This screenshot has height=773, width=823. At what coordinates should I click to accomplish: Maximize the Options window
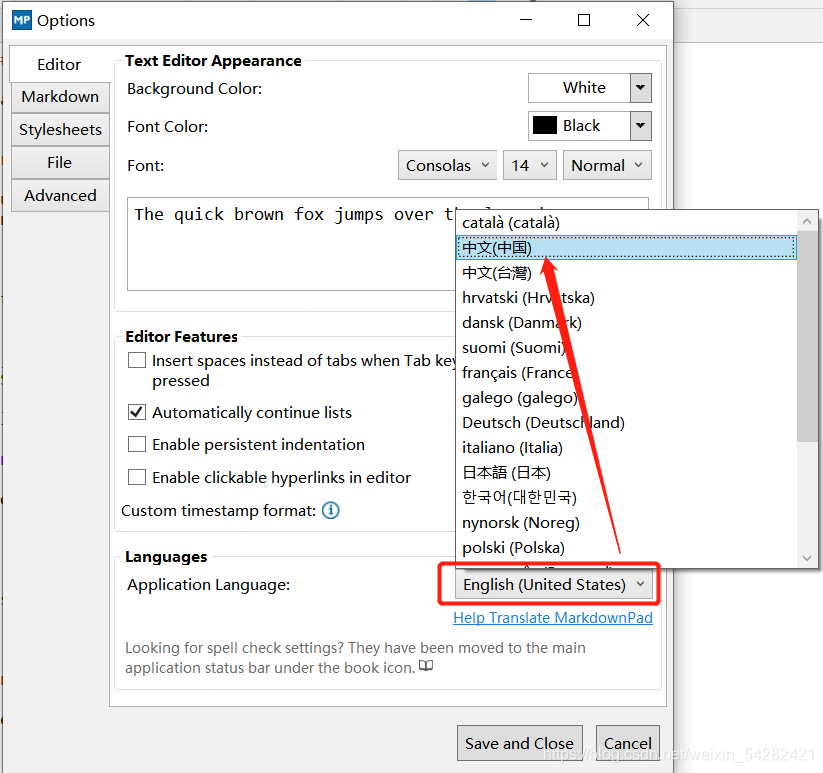click(584, 20)
